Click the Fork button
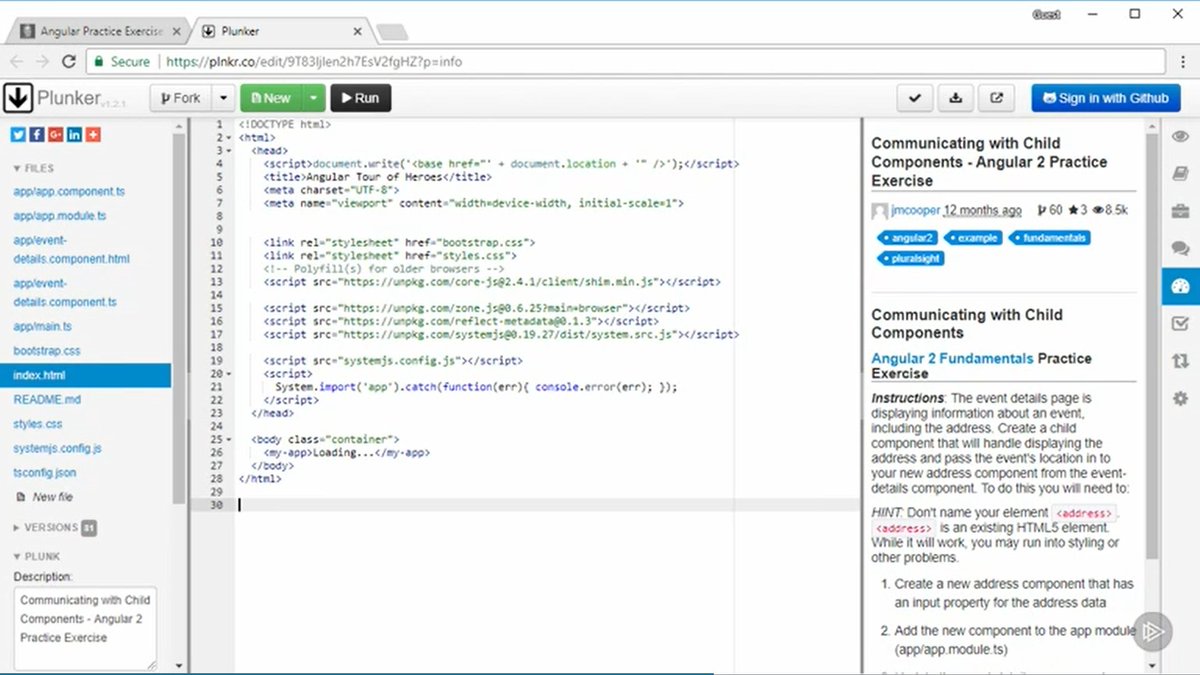Screen dimensions: 1200x675 (181, 98)
